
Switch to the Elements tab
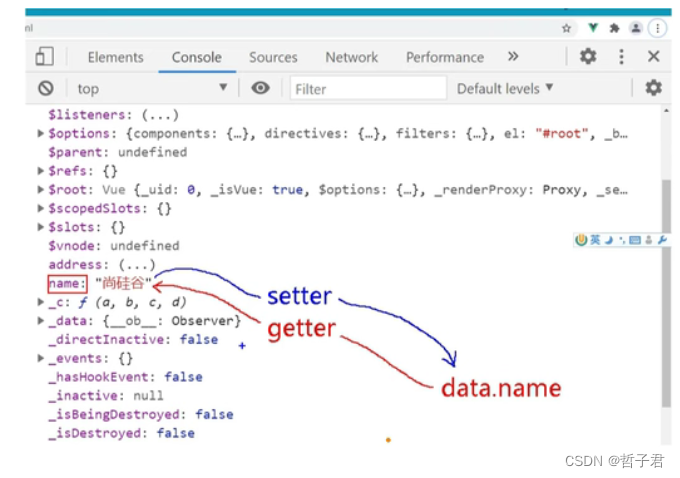point(115,57)
